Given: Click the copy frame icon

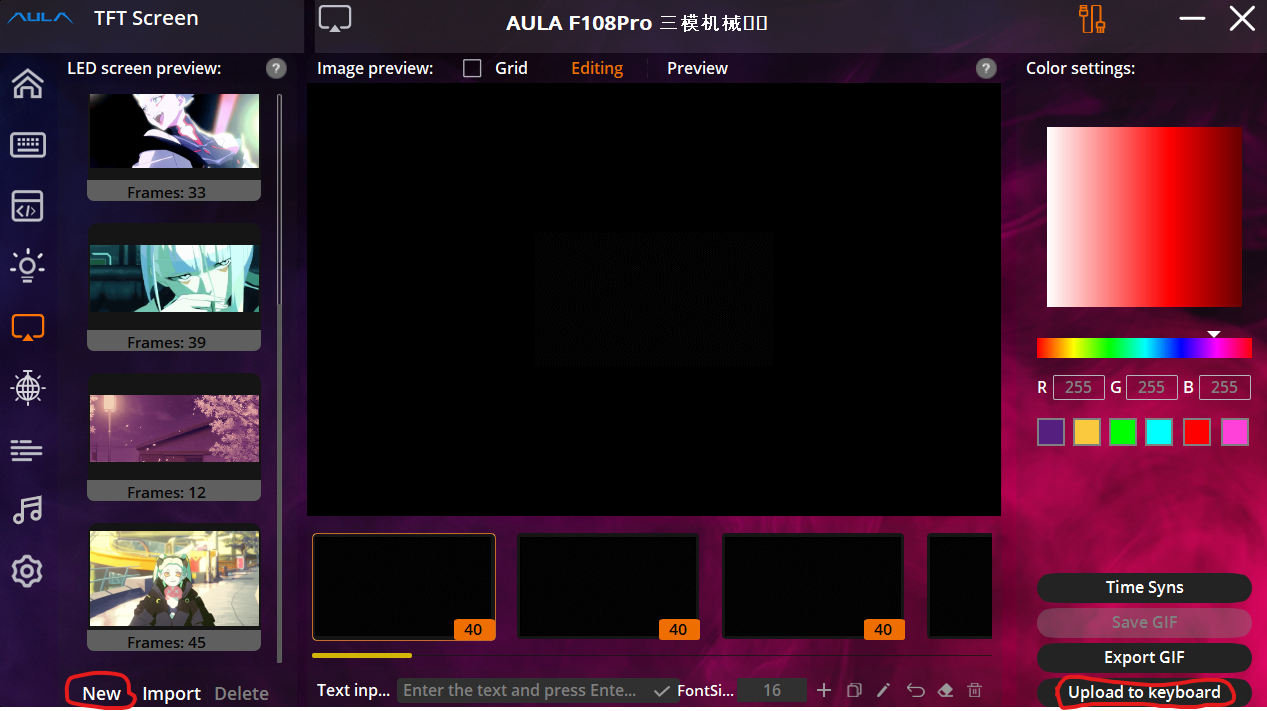Looking at the screenshot, I should coord(854,690).
